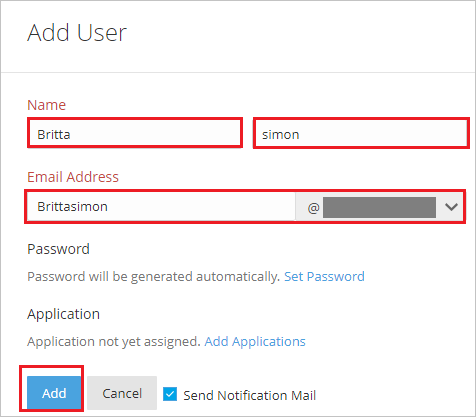Viewport: 476px width, 417px height.
Task: Uncheck the Send Notification Mail checkbox
Action: [x=170, y=394]
